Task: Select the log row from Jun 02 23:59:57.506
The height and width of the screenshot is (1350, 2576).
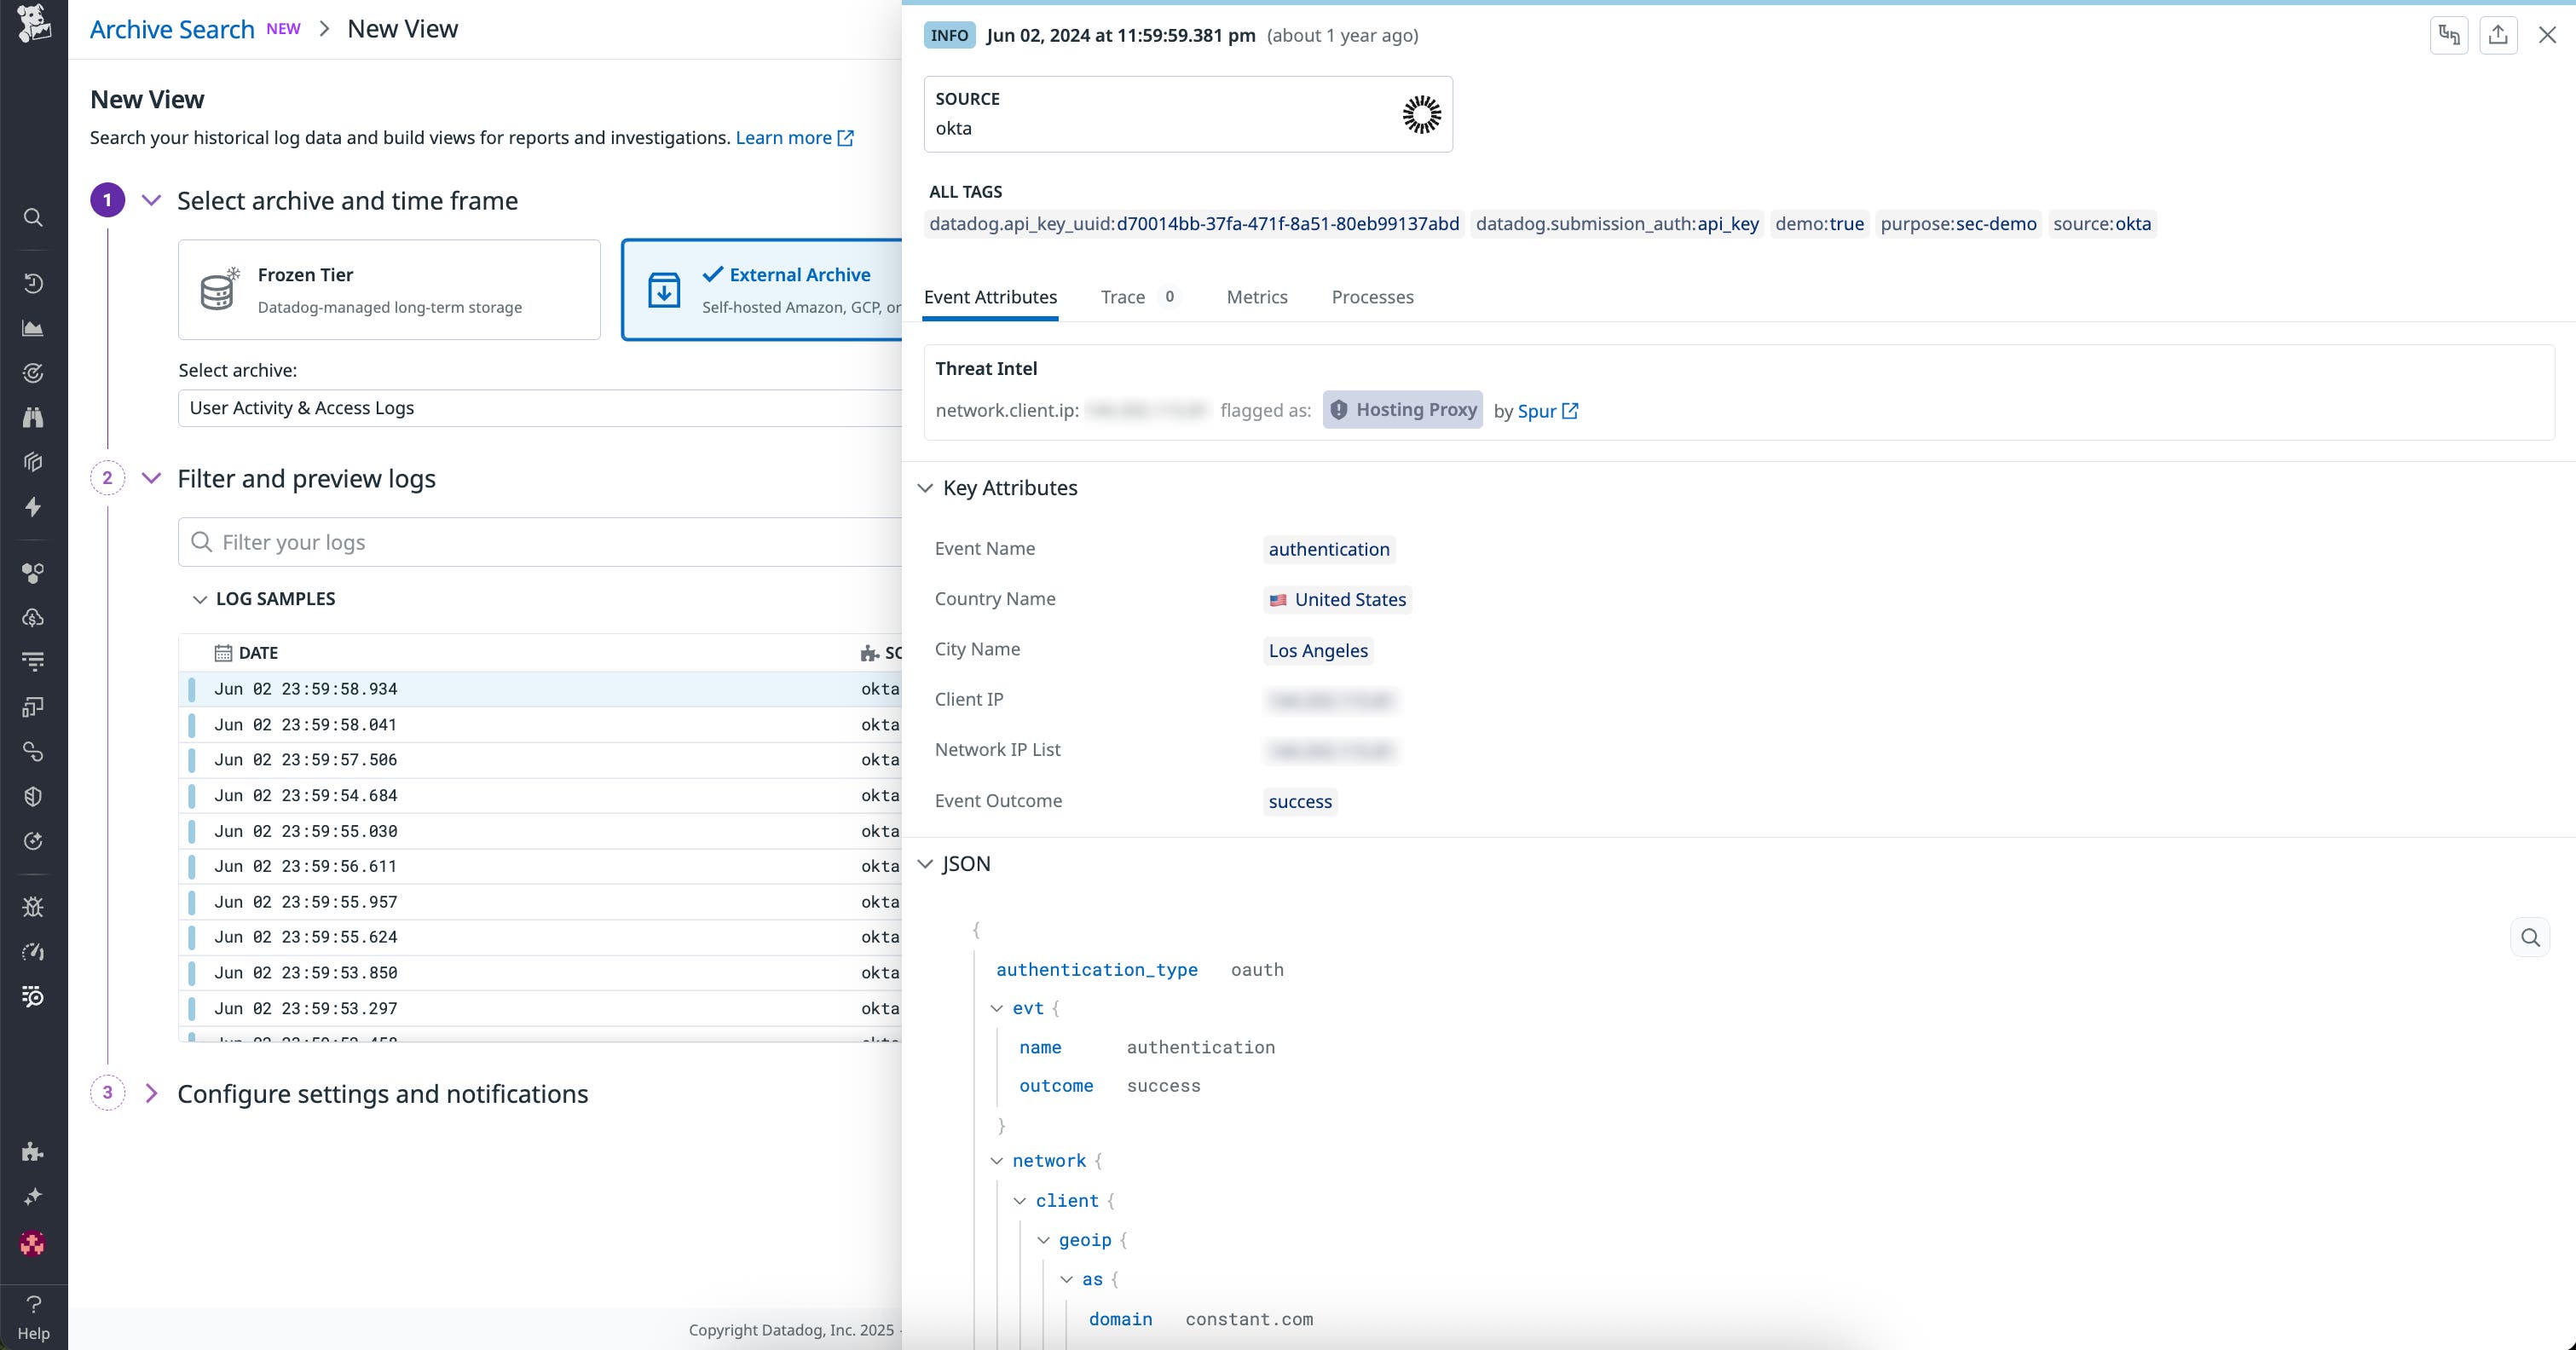Action: tap(450, 759)
